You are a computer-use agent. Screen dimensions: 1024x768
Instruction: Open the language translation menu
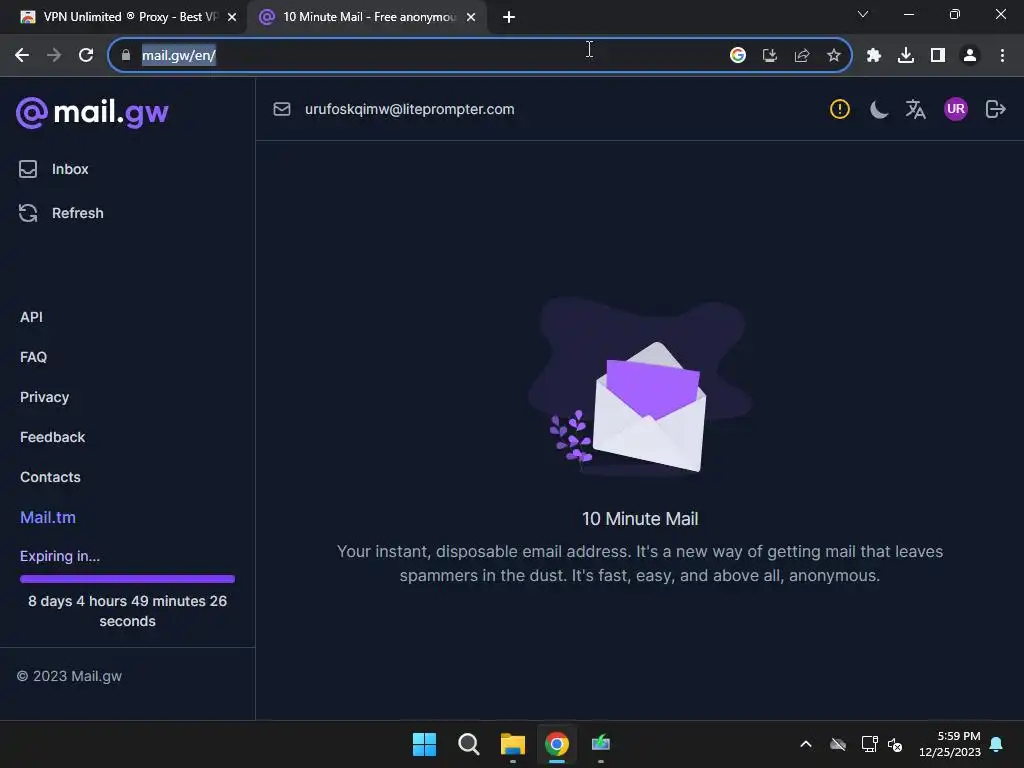pyautogui.click(x=916, y=109)
